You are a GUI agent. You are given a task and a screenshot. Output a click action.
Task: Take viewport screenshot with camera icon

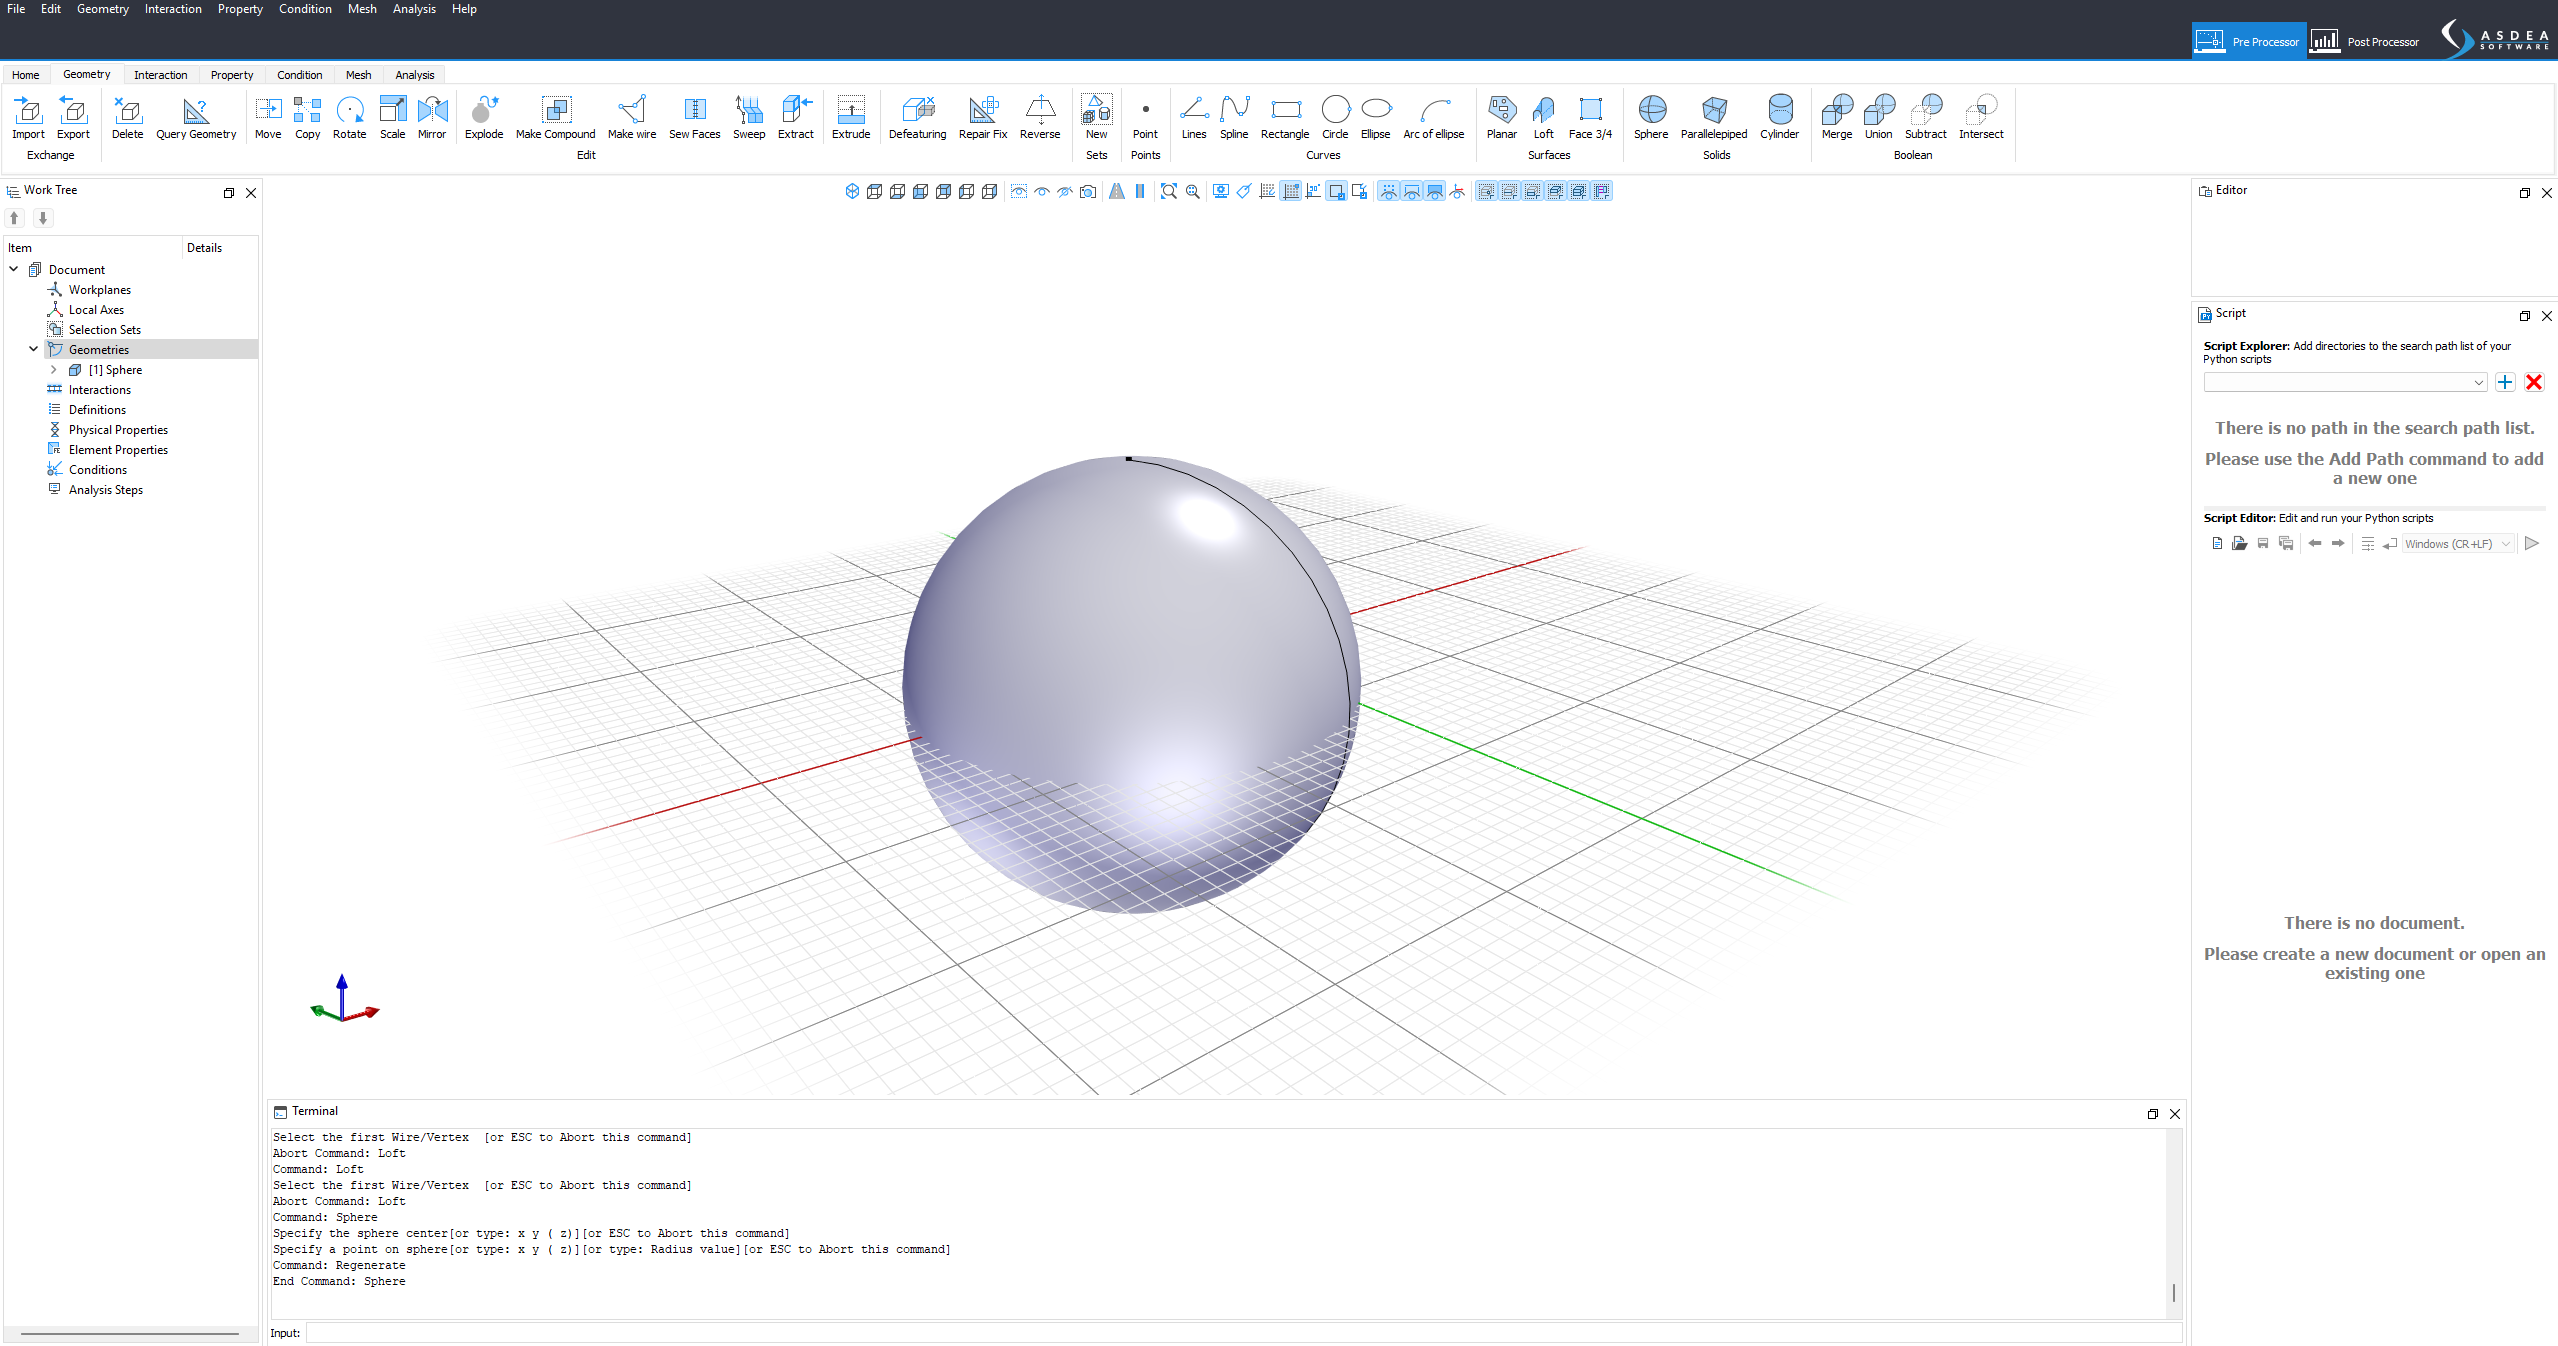pyautogui.click(x=1088, y=192)
